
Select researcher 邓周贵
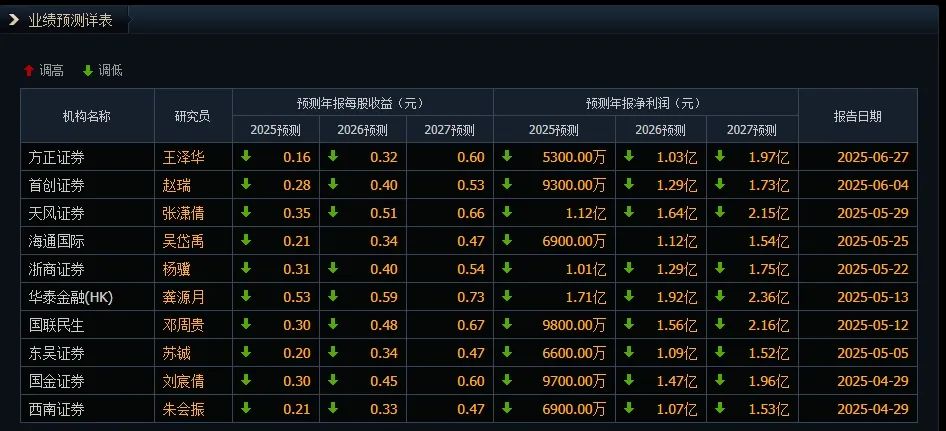click(x=183, y=325)
